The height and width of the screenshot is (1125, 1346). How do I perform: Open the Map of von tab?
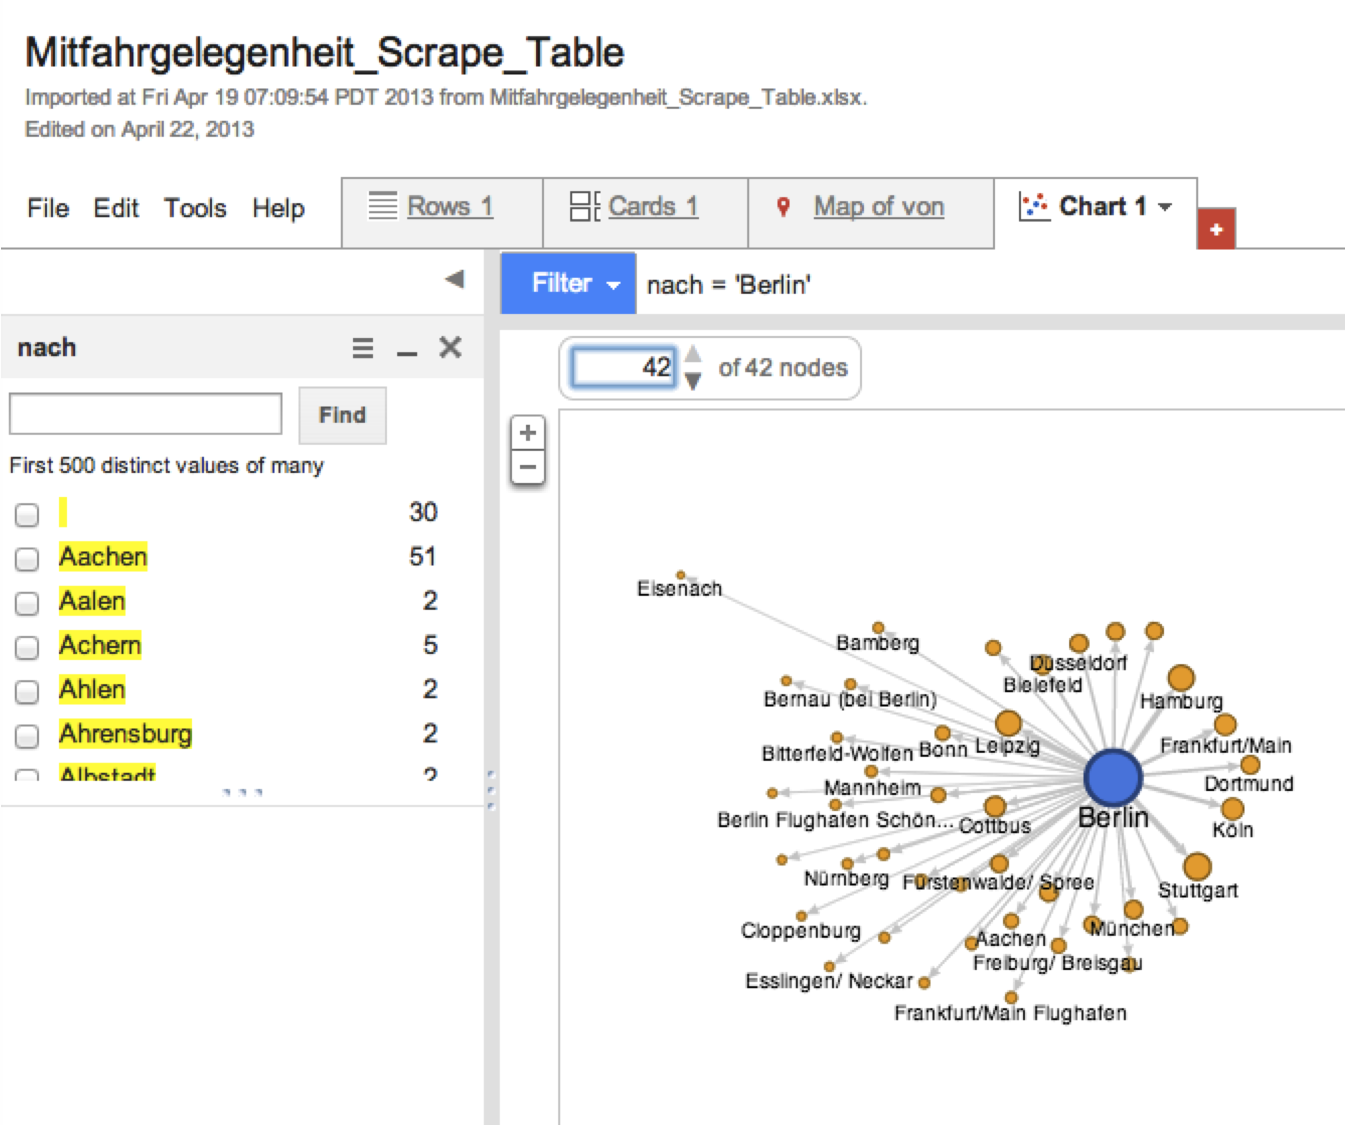pos(878,207)
